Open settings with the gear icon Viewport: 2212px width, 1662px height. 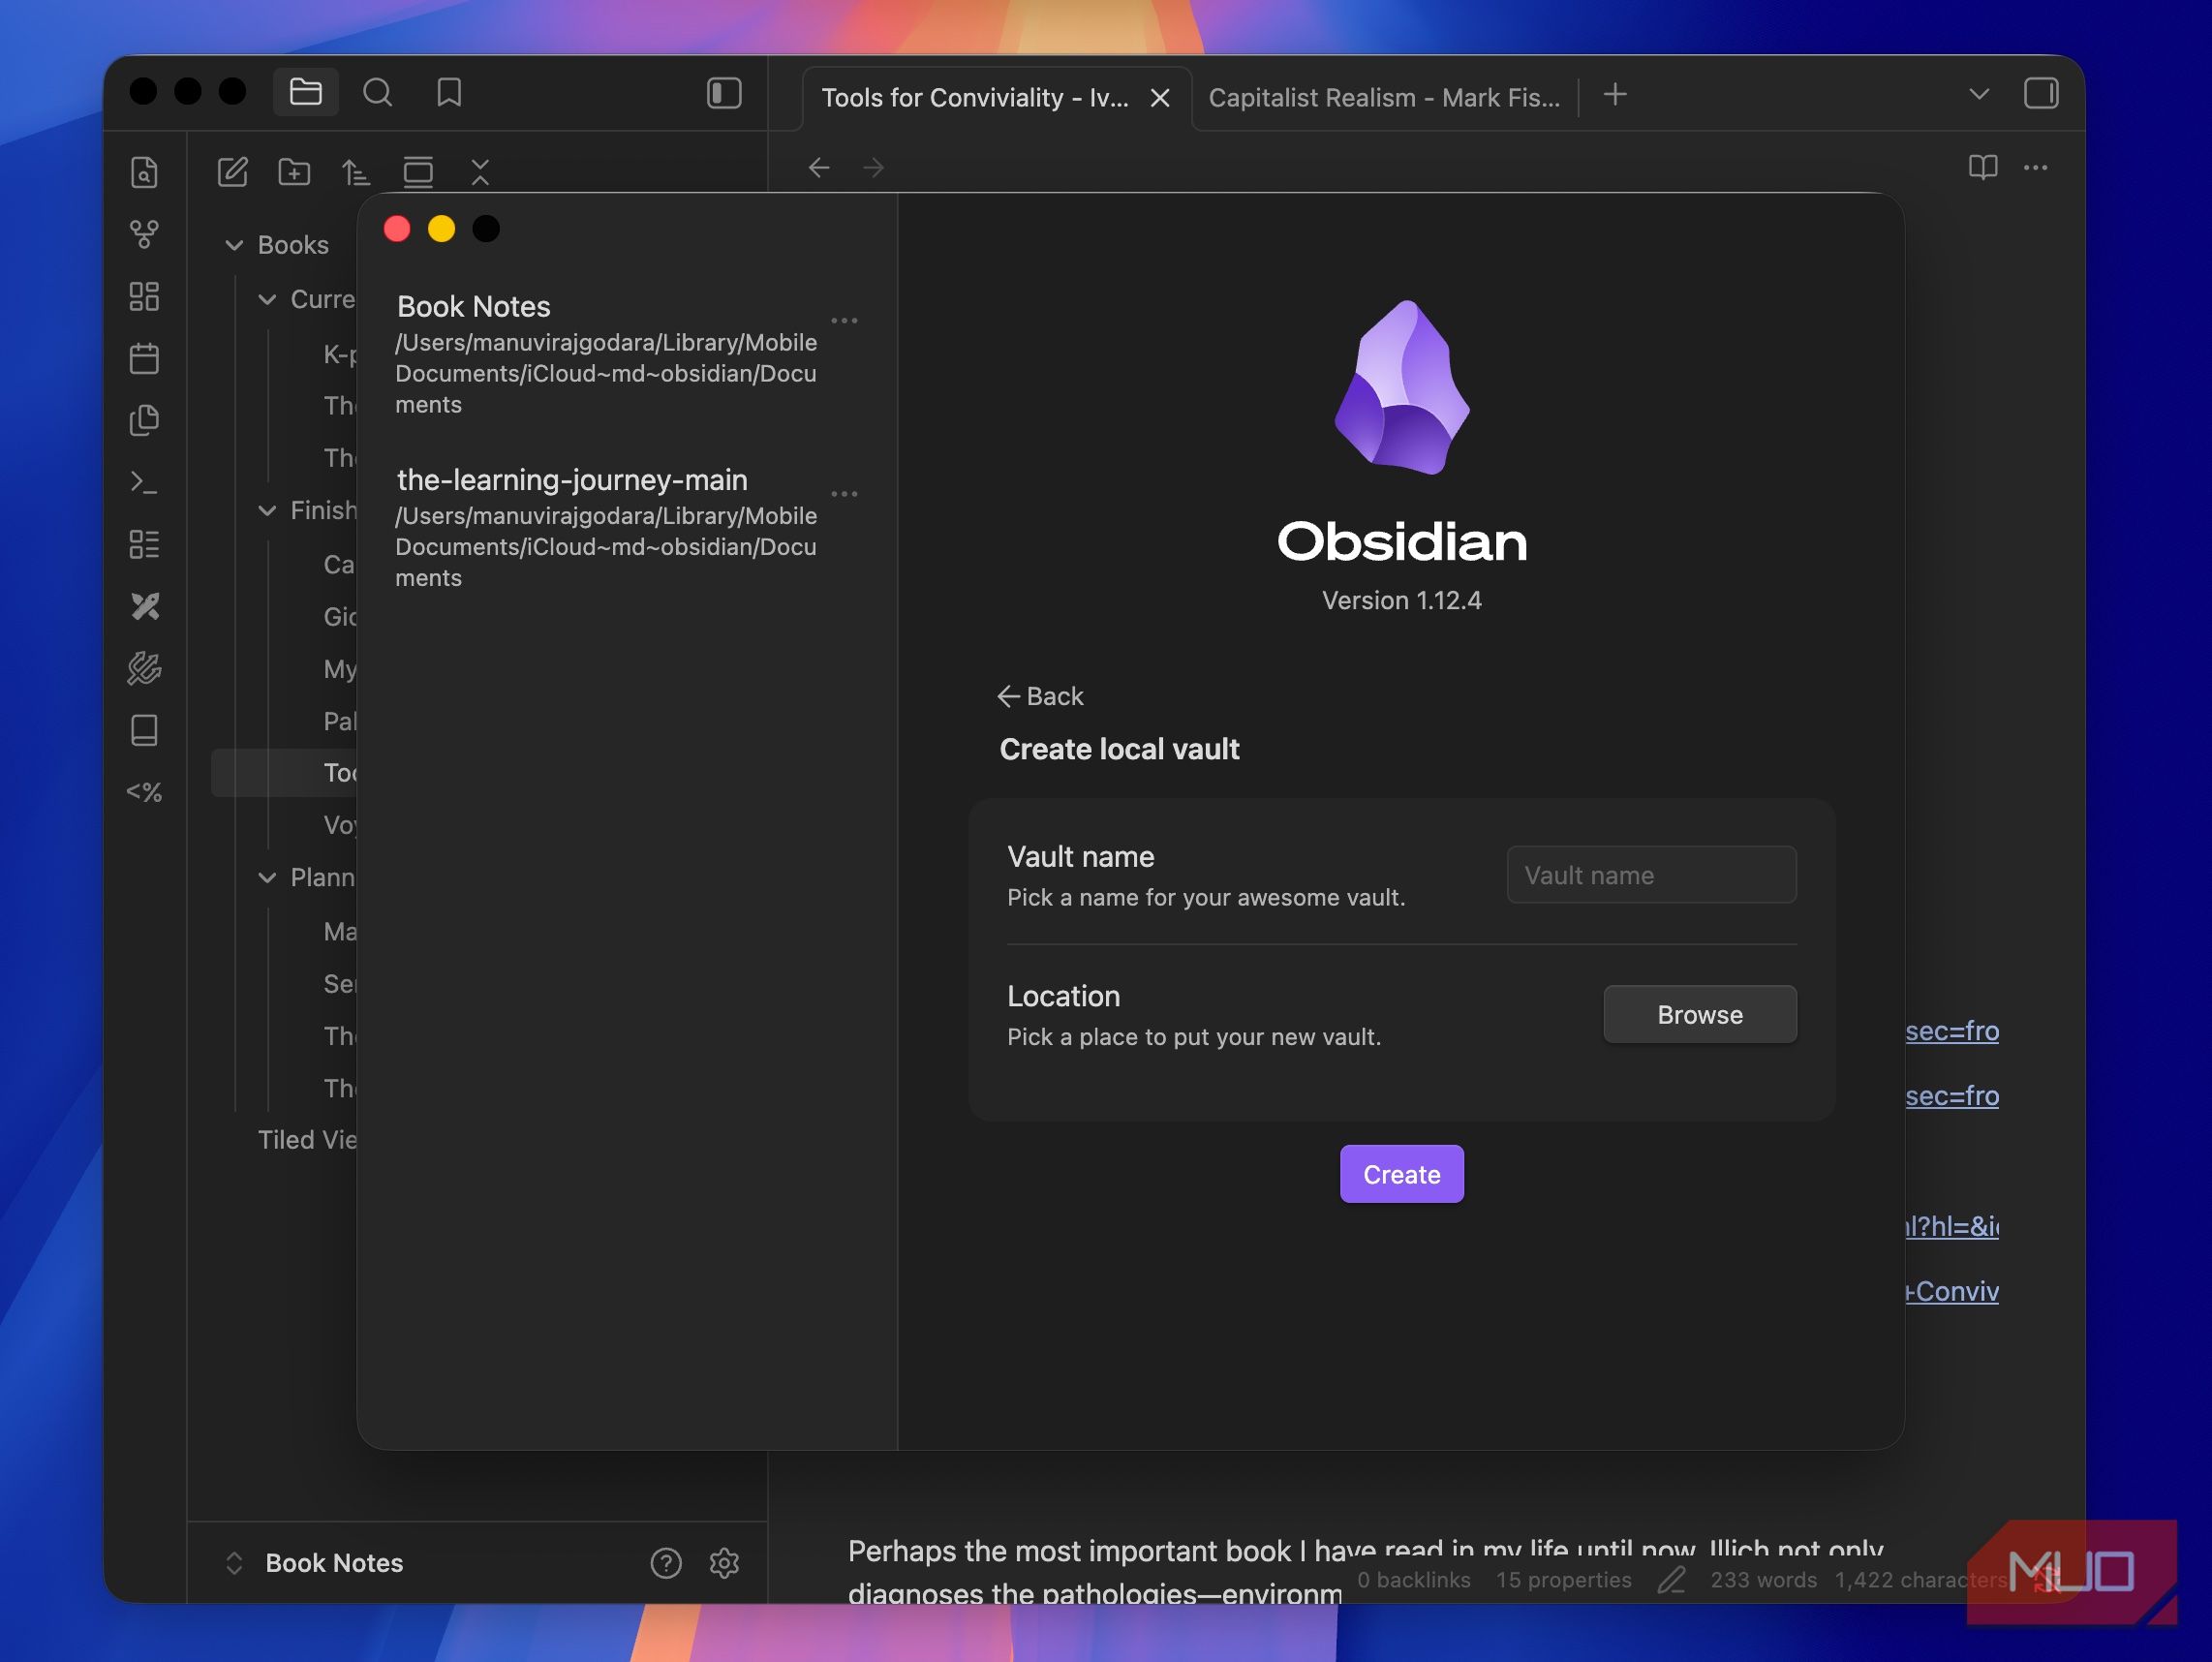click(724, 1563)
